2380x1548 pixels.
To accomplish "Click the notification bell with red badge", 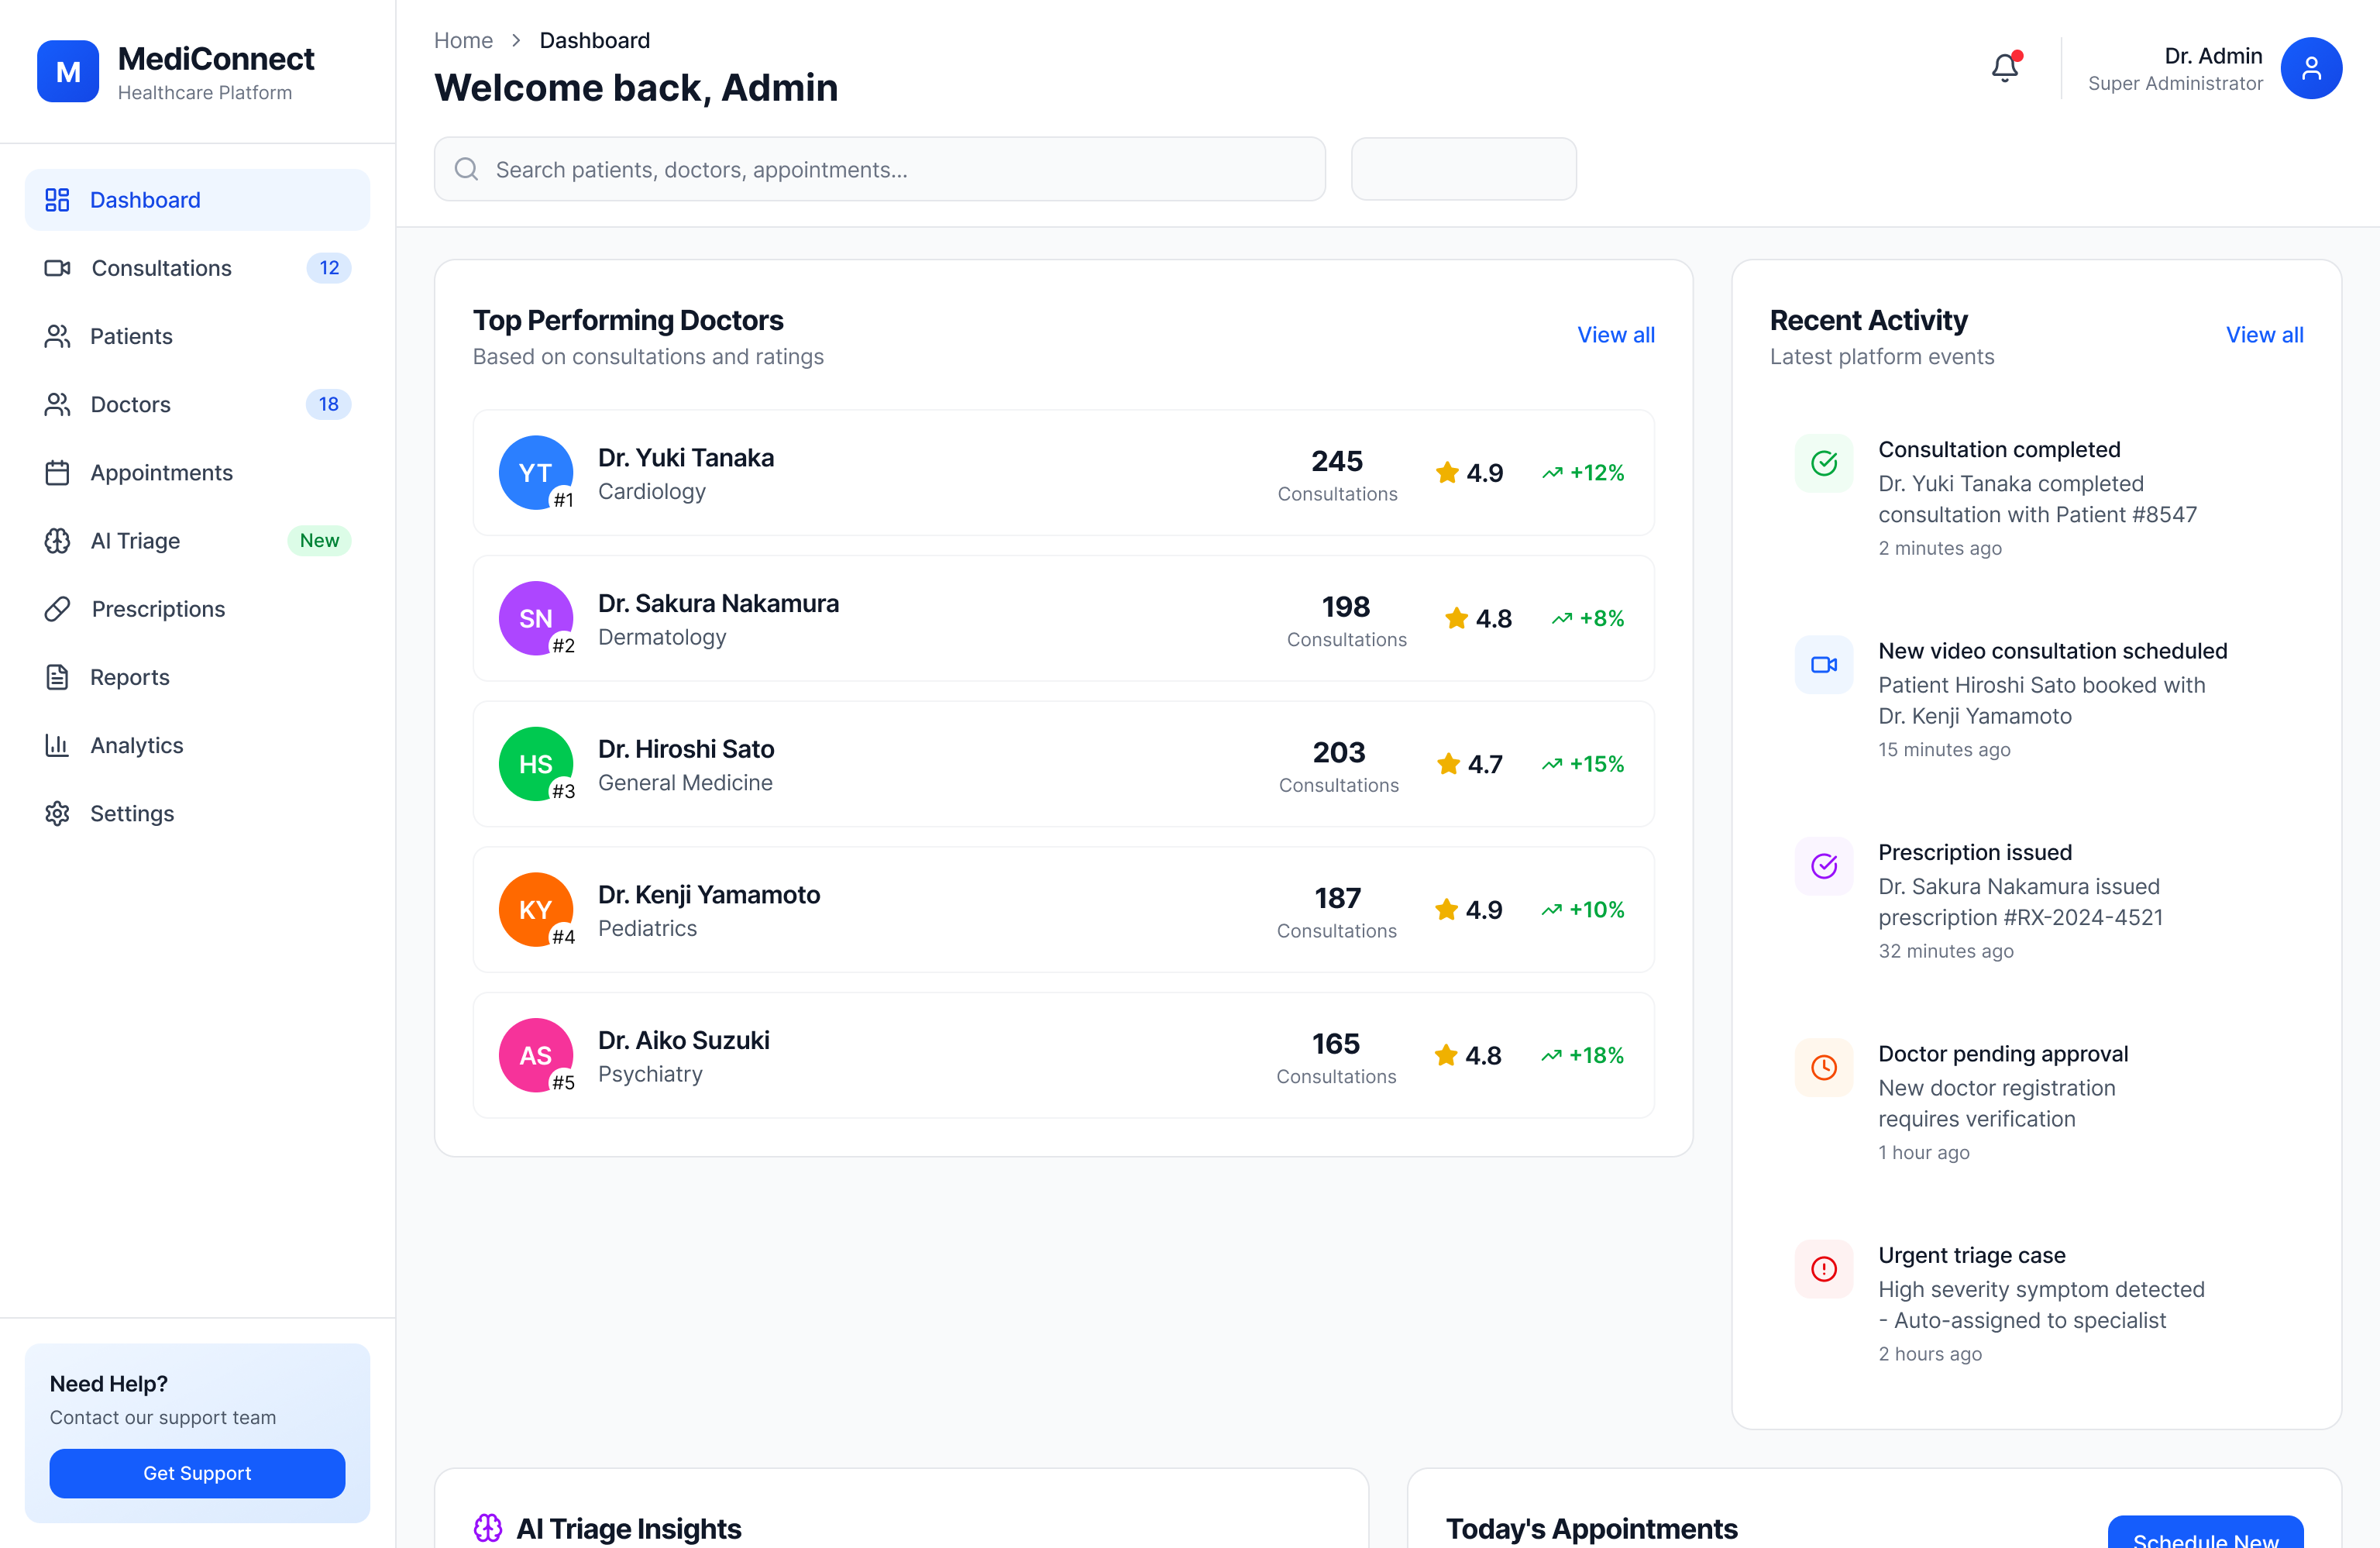I will tap(2004, 67).
